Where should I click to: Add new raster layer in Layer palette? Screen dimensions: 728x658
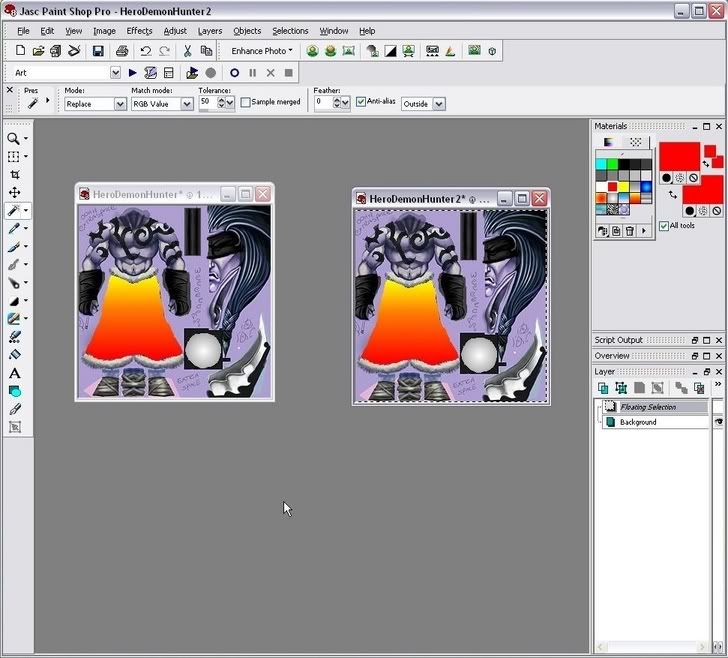(x=603, y=387)
